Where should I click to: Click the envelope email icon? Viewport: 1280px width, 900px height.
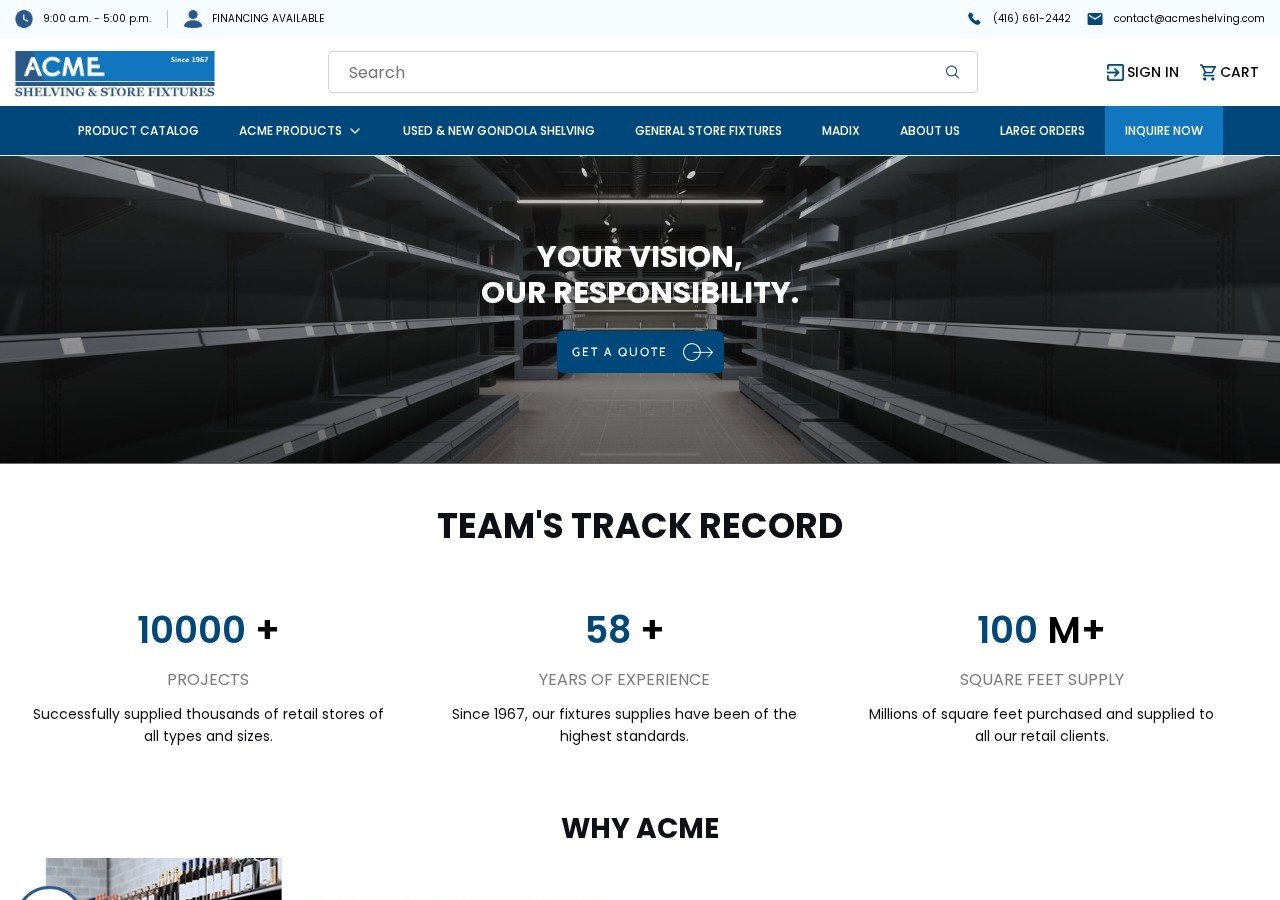[1095, 19]
